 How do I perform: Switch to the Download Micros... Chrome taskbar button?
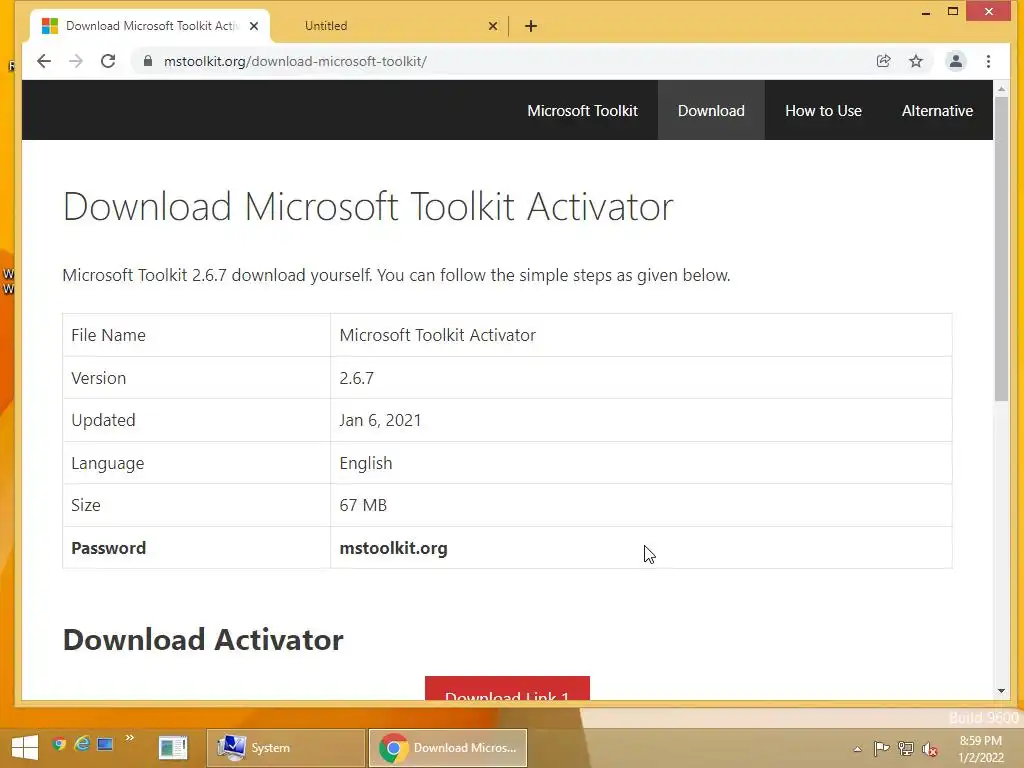(448, 748)
